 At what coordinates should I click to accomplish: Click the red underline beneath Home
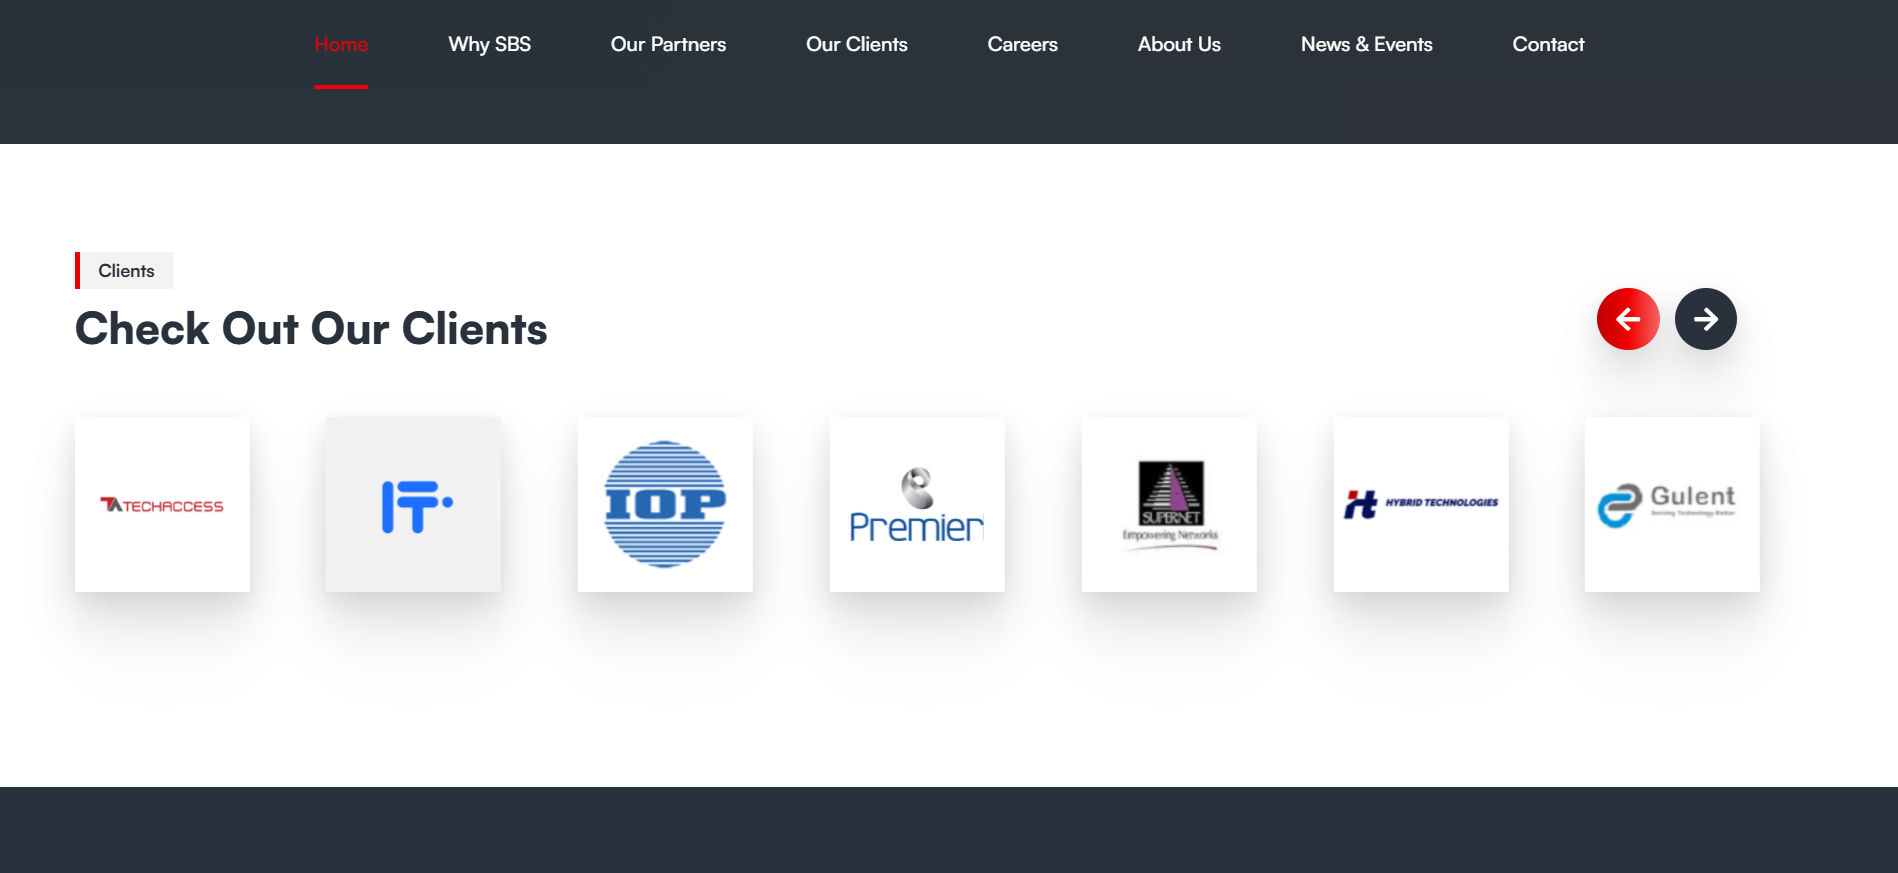(x=341, y=87)
